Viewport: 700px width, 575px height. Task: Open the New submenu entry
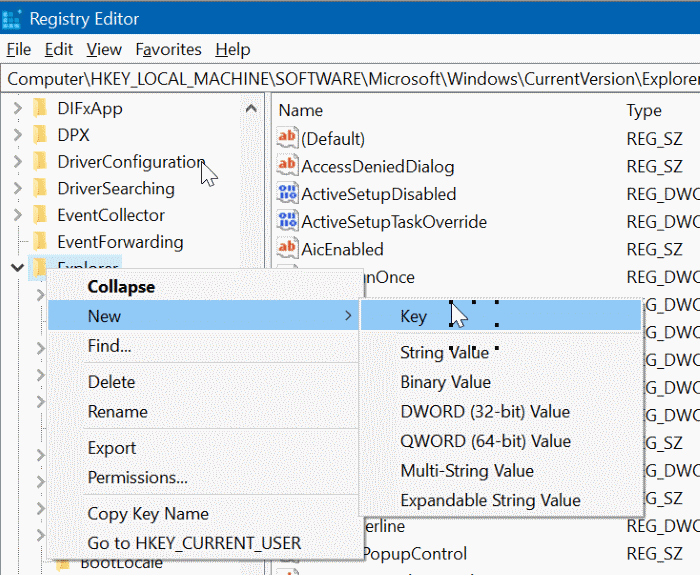click(x=203, y=316)
